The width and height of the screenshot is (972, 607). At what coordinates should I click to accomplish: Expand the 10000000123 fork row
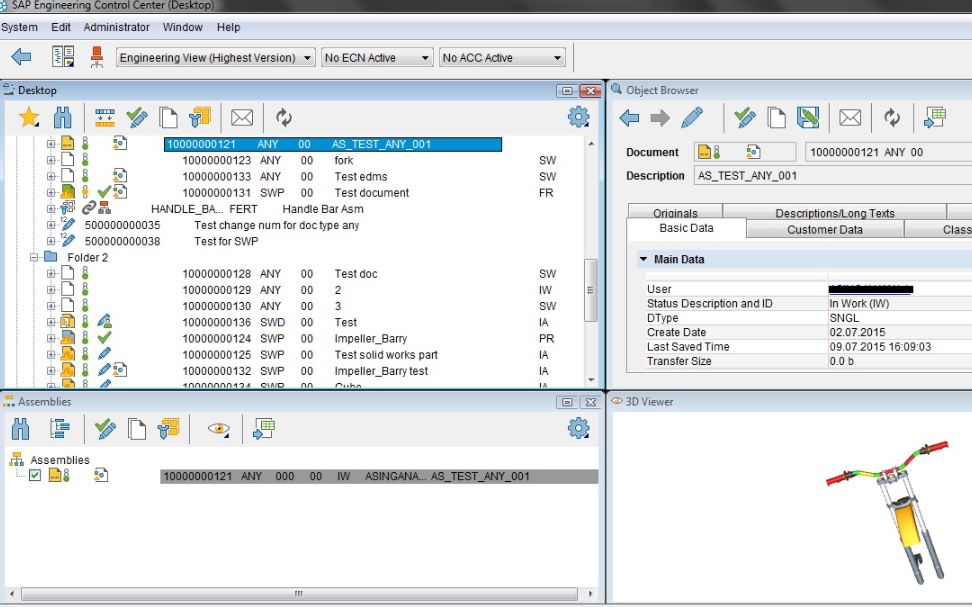(51, 160)
